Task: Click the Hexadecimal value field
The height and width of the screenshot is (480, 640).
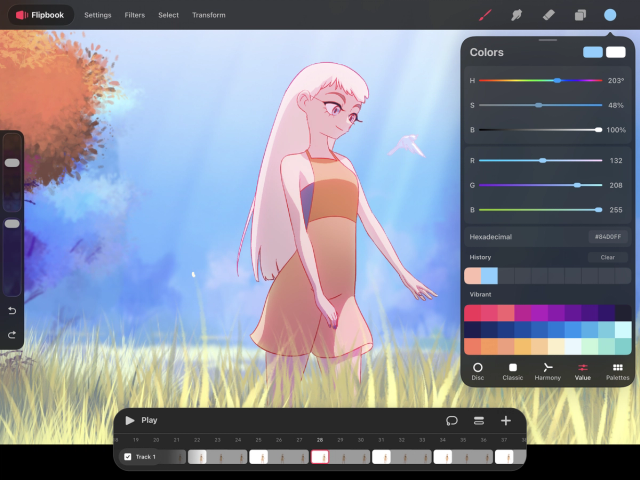Action: [608, 237]
